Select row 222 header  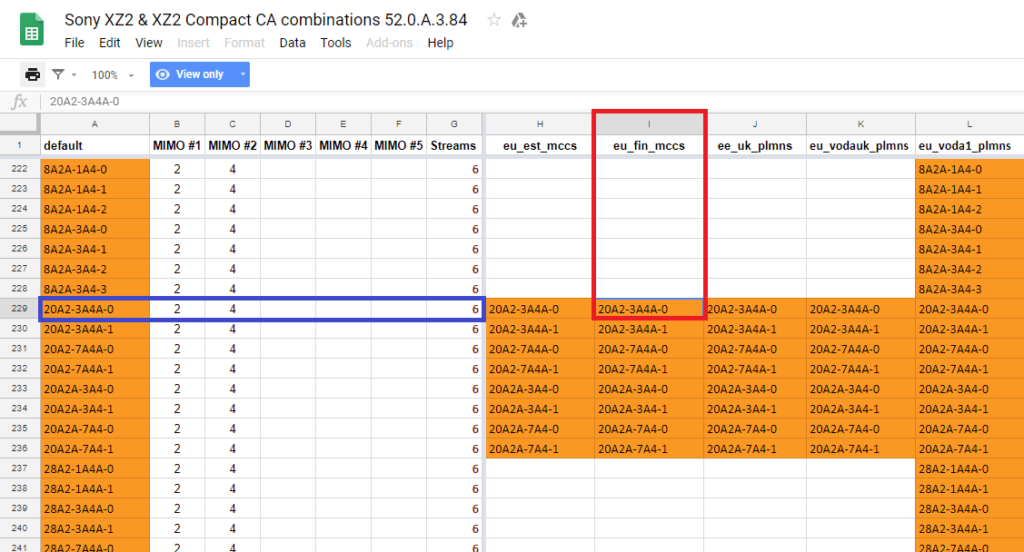tap(20, 169)
